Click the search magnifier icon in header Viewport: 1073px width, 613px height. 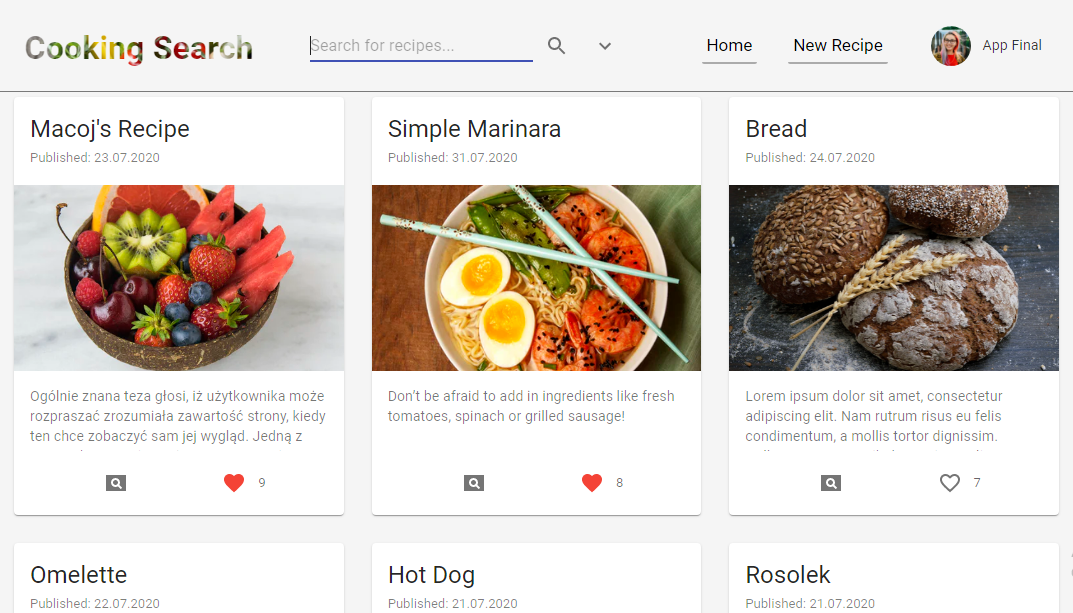[556, 46]
